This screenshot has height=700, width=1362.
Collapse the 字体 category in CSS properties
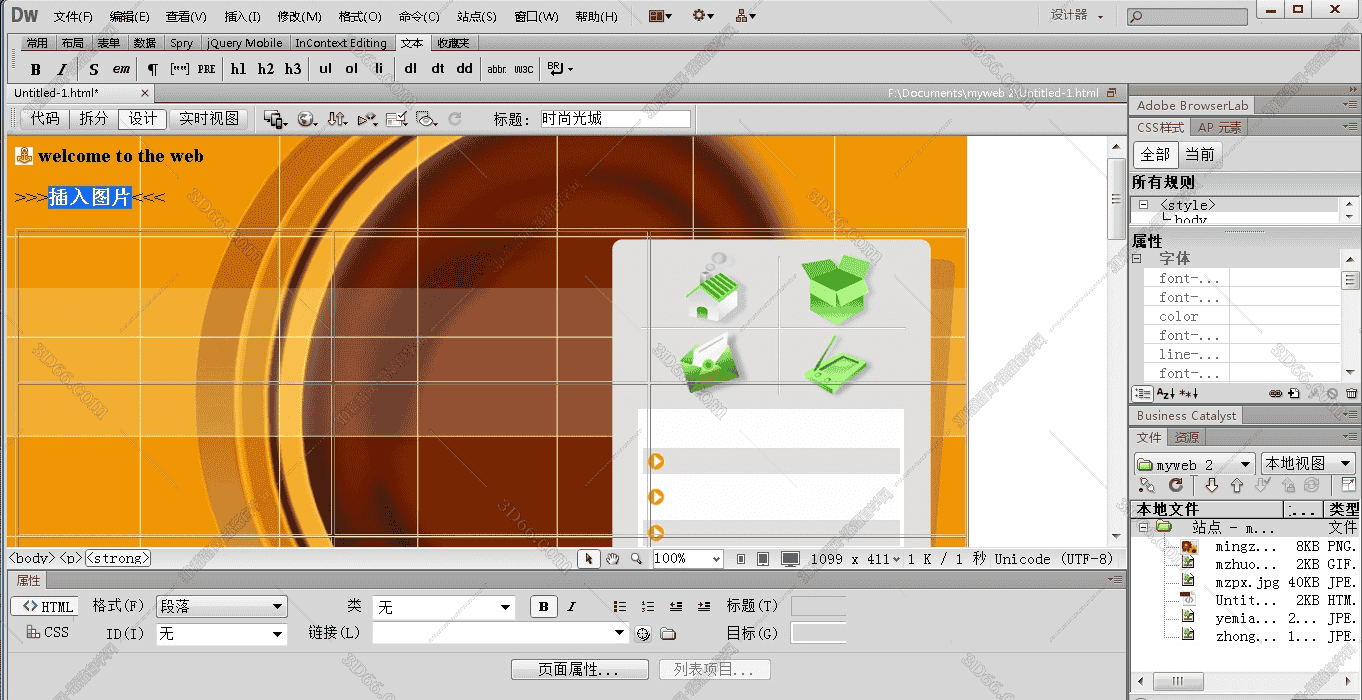pos(1137,259)
